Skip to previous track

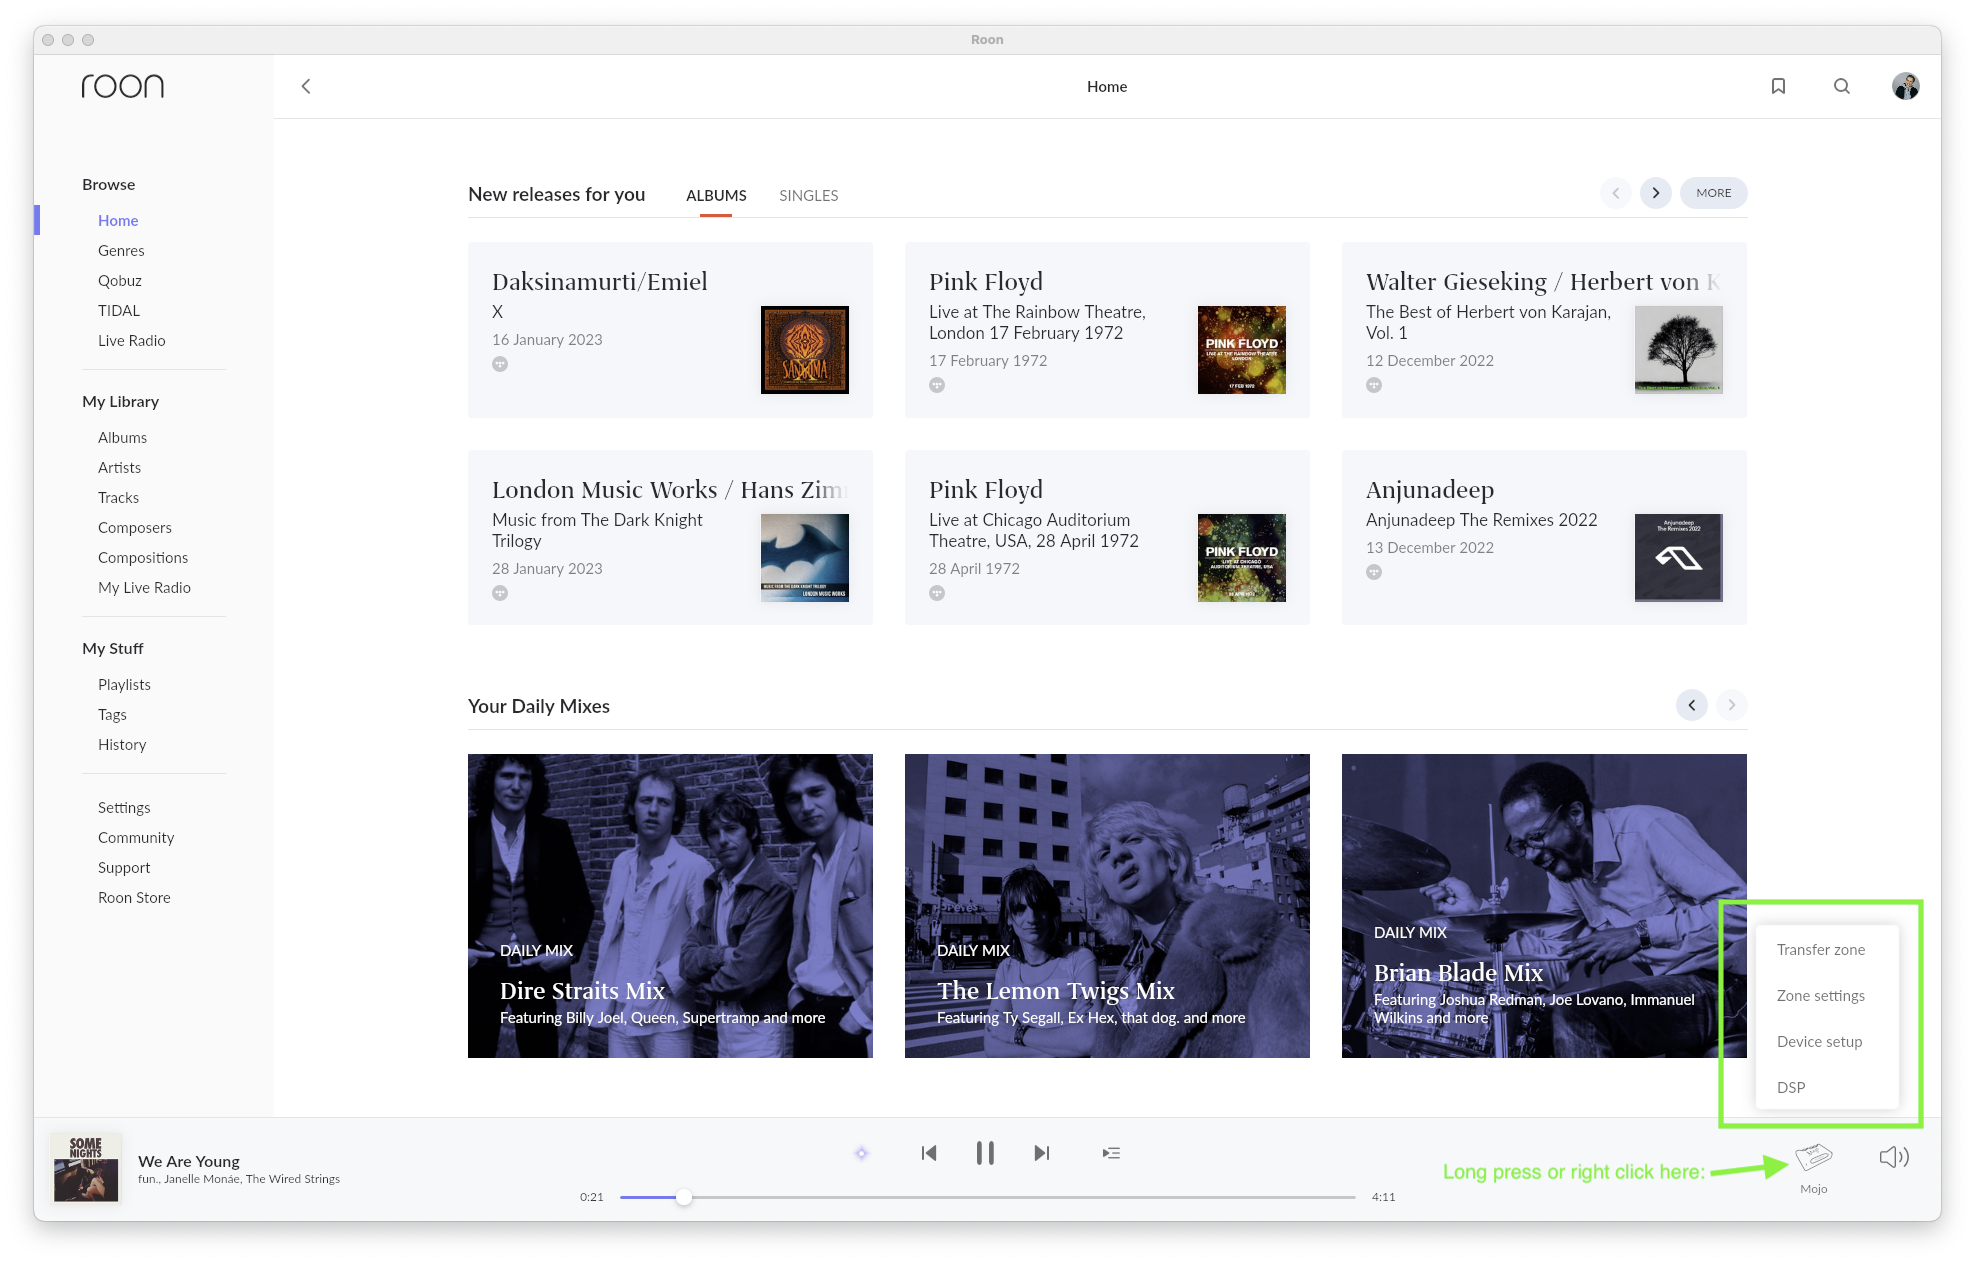[x=929, y=1153]
